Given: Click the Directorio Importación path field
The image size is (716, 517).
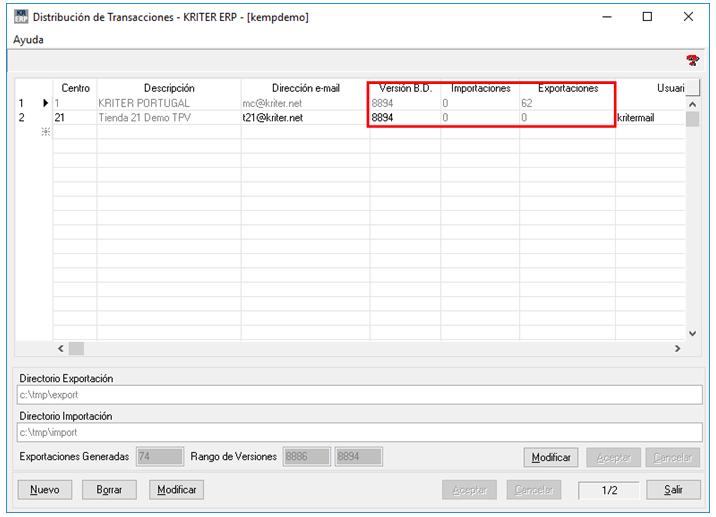Looking at the screenshot, I should point(359,432).
